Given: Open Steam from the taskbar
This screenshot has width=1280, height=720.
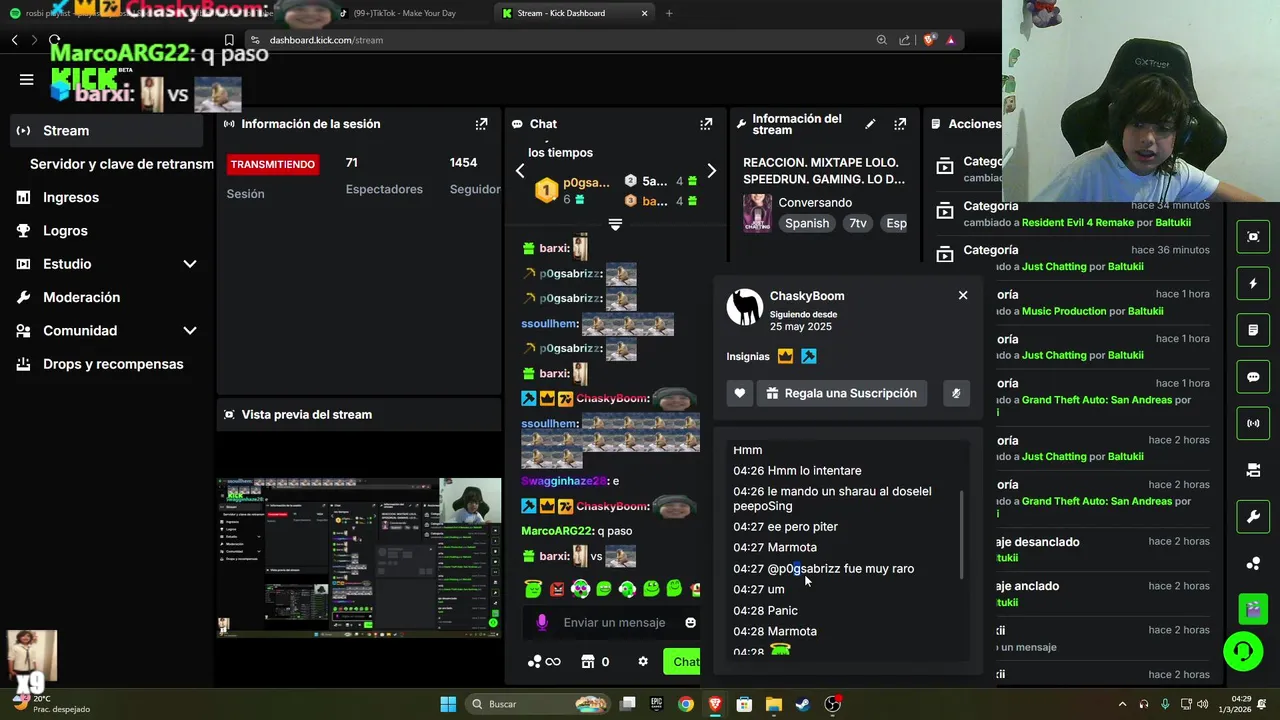Looking at the screenshot, I should coord(802,704).
